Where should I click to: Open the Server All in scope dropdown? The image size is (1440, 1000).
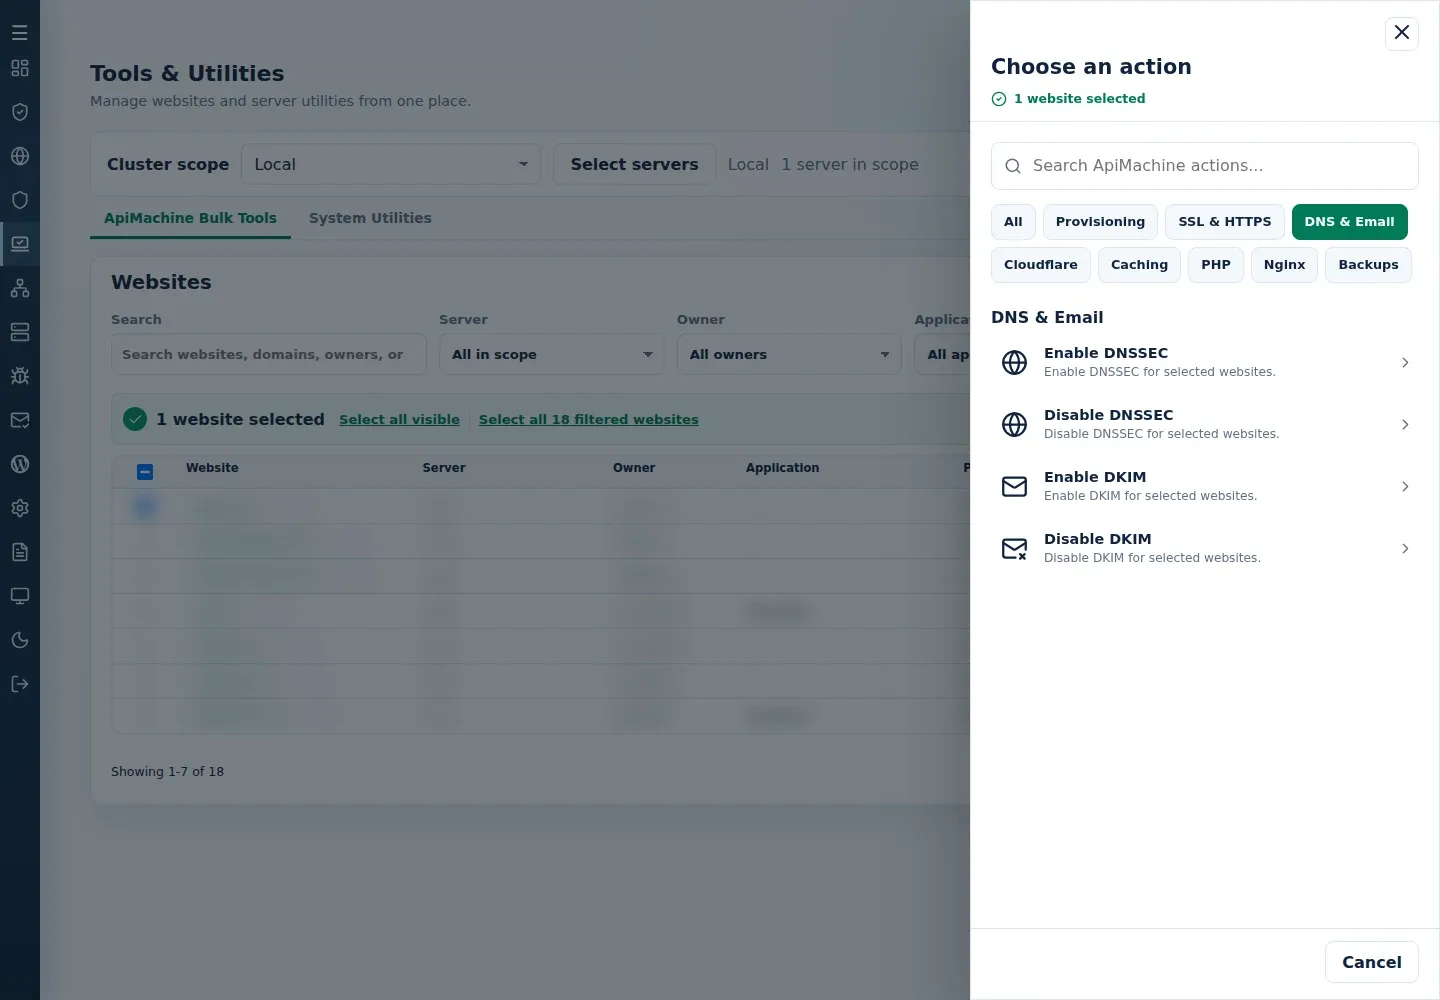tap(551, 354)
